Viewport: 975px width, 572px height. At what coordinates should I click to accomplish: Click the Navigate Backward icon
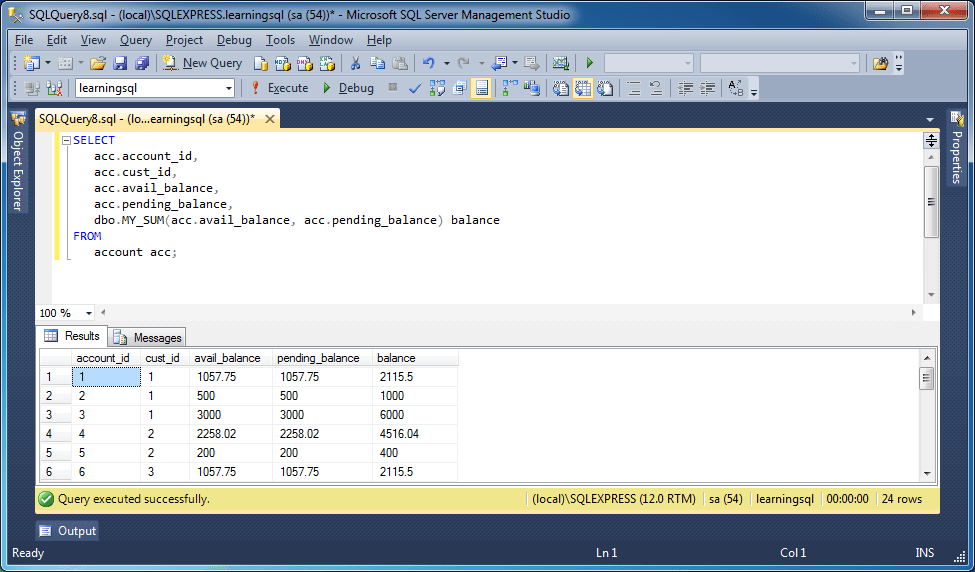tap(499, 63)
